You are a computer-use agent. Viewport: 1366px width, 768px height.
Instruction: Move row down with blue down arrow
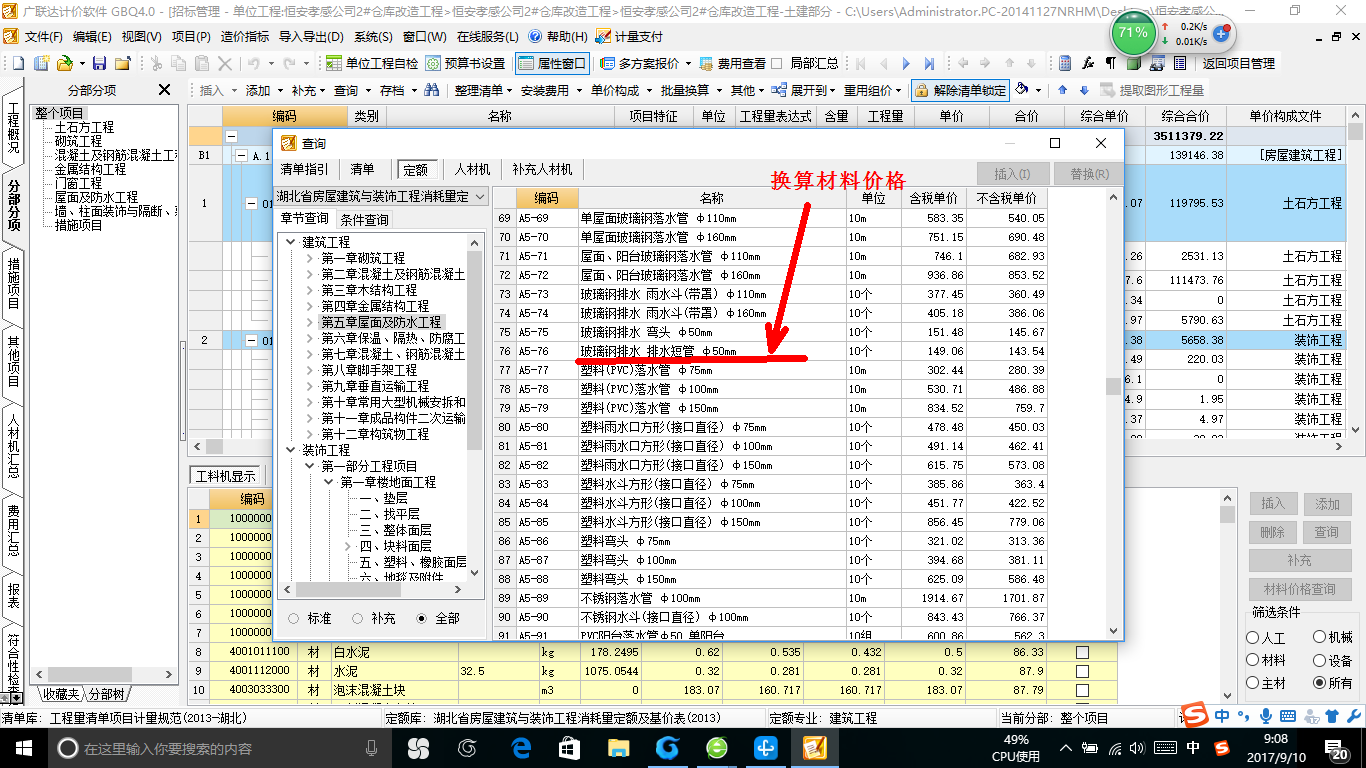(1082, 90)
